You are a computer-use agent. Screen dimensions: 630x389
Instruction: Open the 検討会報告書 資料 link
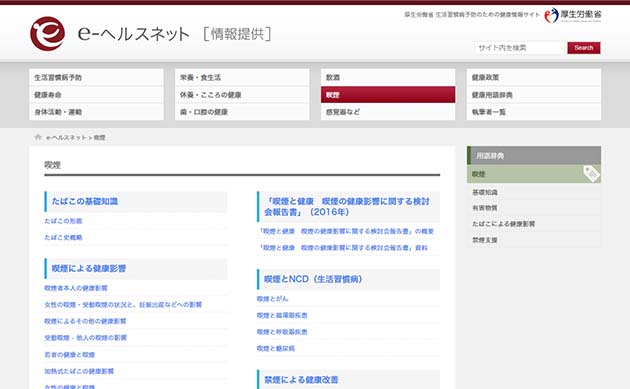[342, 248]
